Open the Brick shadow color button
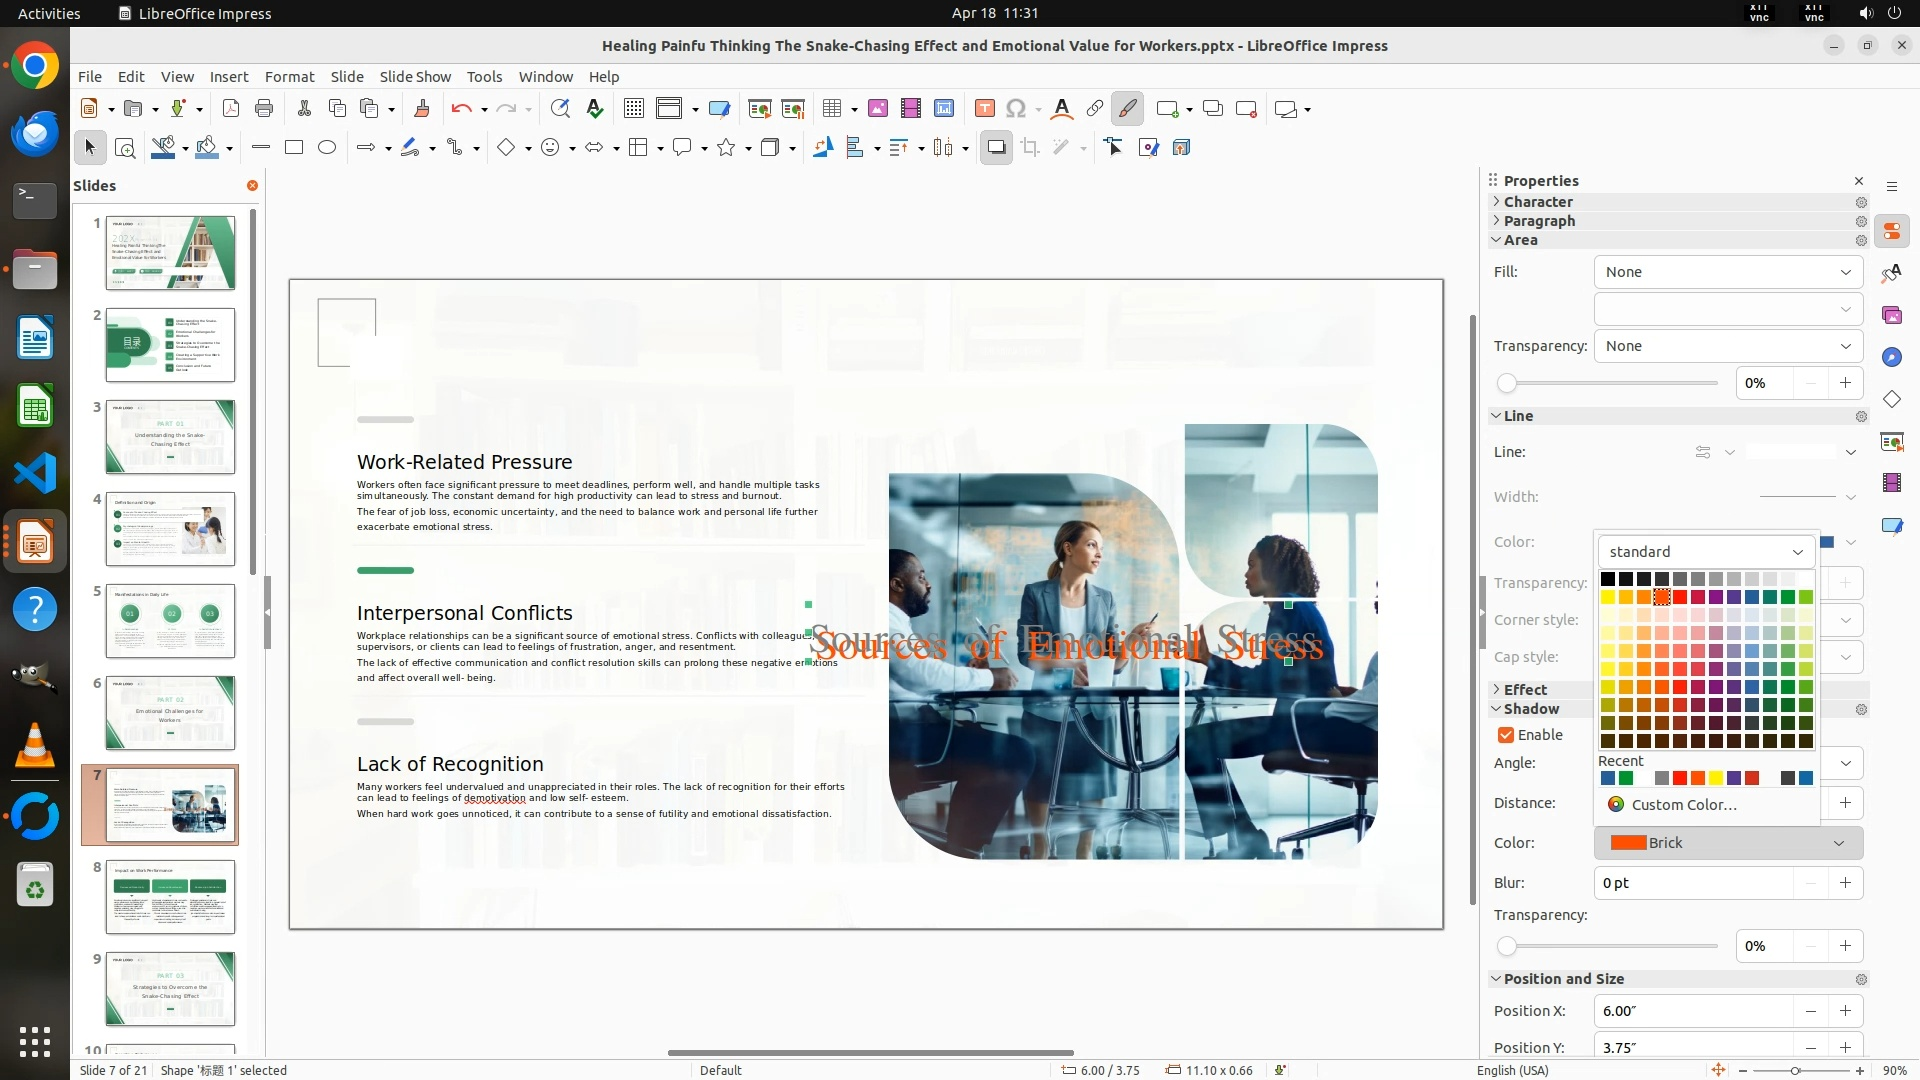Screen dimensions: 1920x1080 pos(1728,843)
